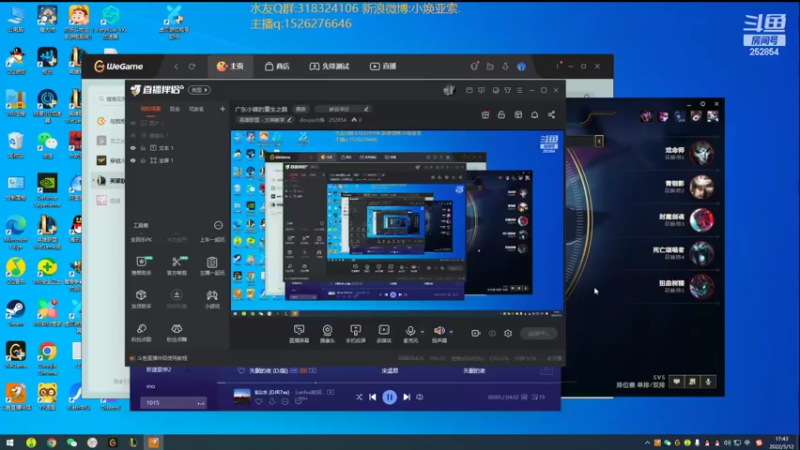Open WeGame 主页 tab
This screenshot has width=800, height=450.
(x=230, y=66)
